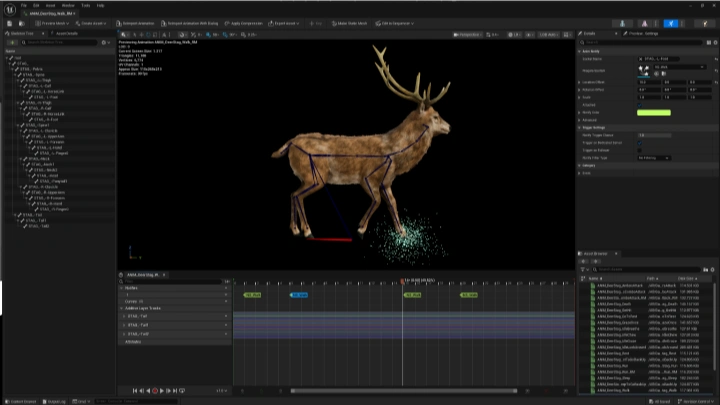This screenshot has height=405, width=720.
Task: Open the Output Log button
Action: click(x=54, y=401)
